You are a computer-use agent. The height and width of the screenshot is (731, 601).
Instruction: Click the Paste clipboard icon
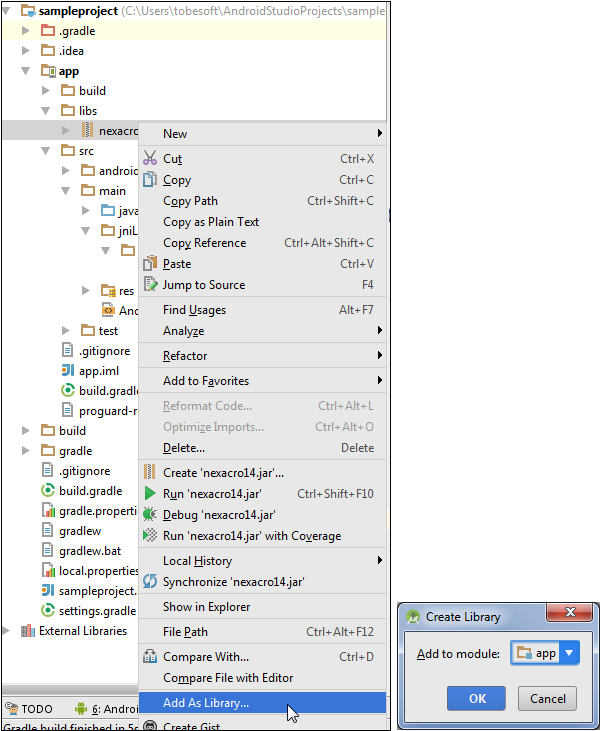(x=150, y=263)
